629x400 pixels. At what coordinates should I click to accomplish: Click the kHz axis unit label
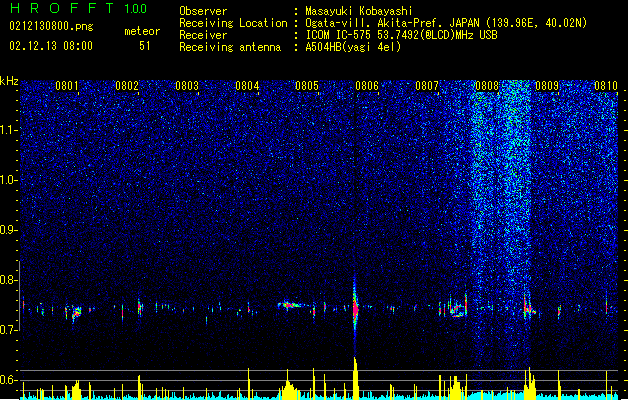point(9,81)
